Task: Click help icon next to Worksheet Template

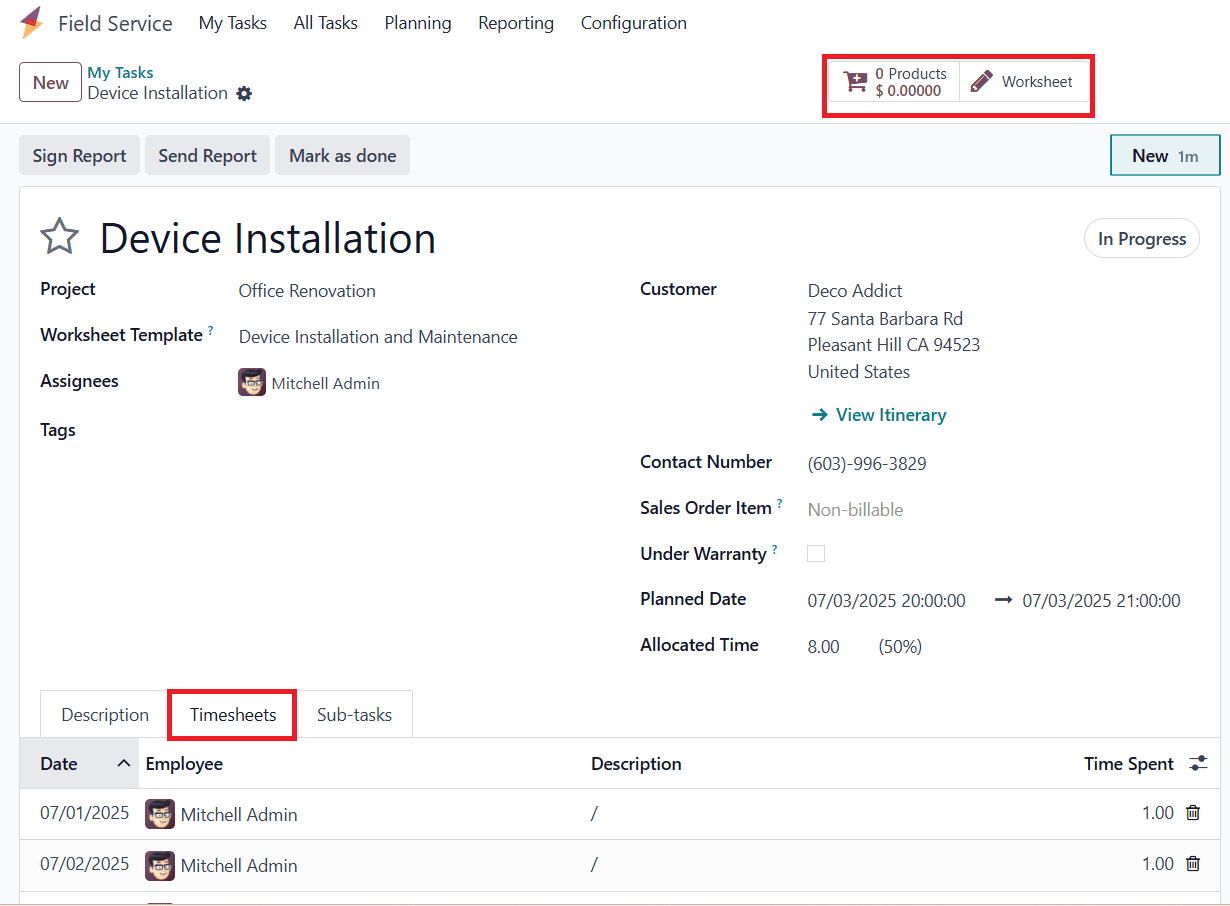Action: (x=211, y=331)
